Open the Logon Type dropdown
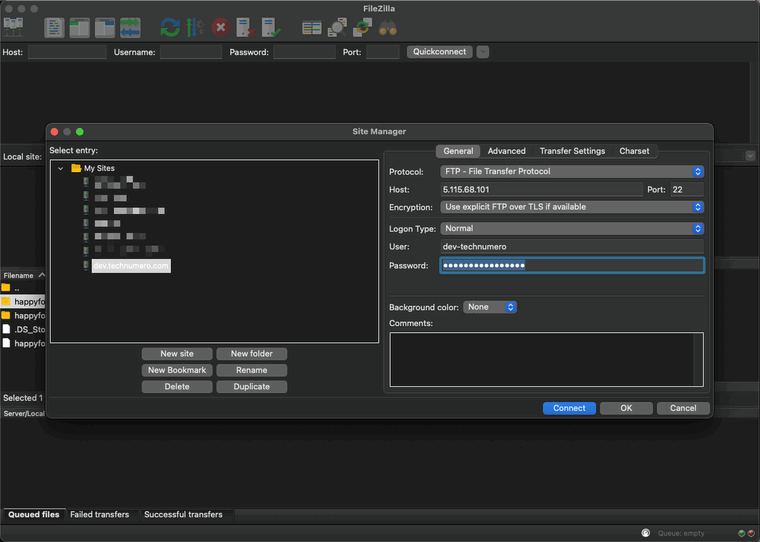 click(x=572, y=228)
